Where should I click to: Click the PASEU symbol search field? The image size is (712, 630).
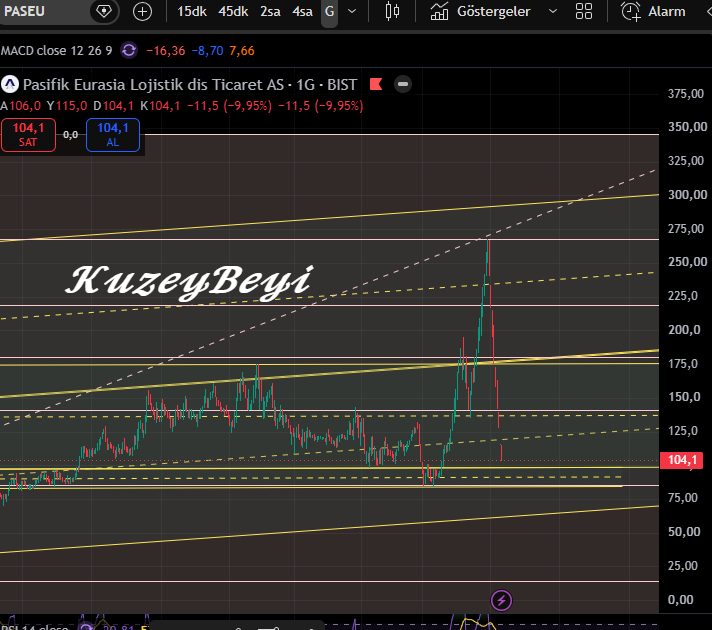(43, 11)
